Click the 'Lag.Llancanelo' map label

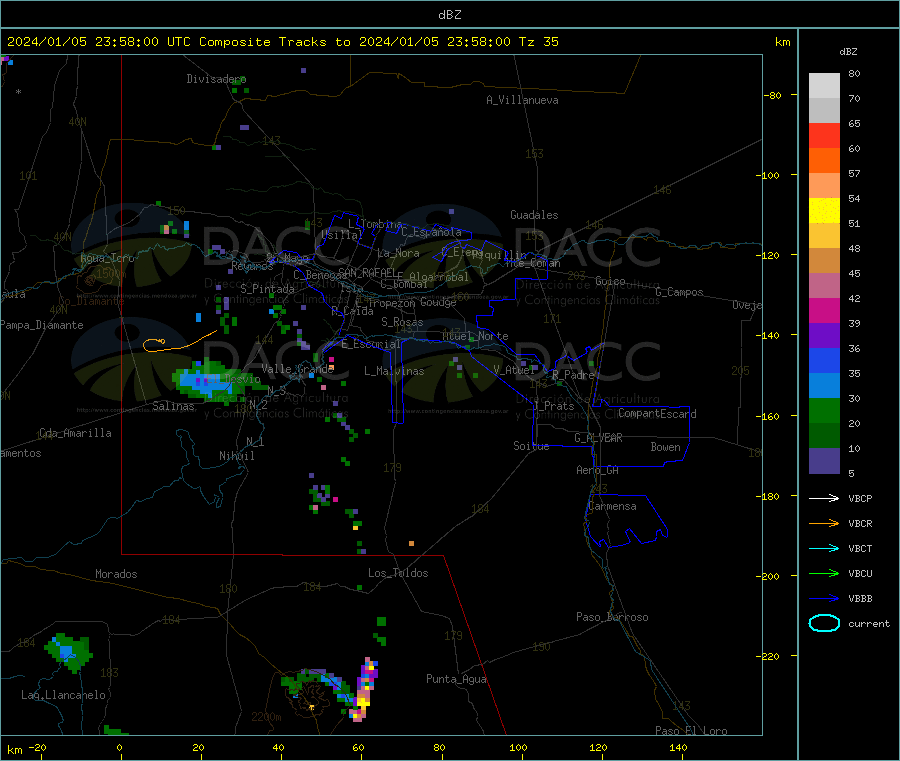point(63,695)
